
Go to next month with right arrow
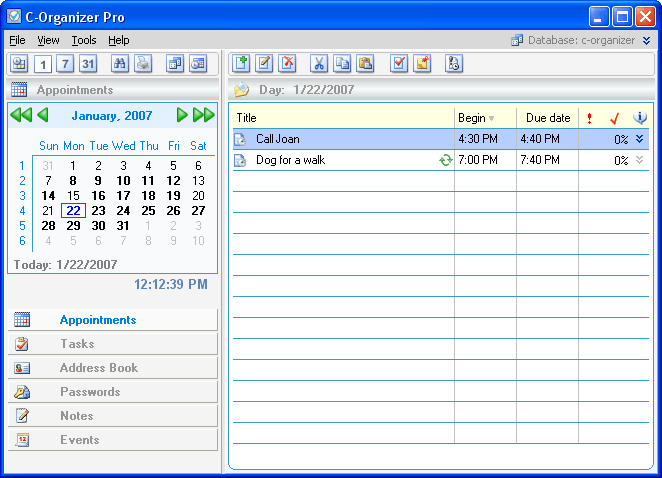182,115
